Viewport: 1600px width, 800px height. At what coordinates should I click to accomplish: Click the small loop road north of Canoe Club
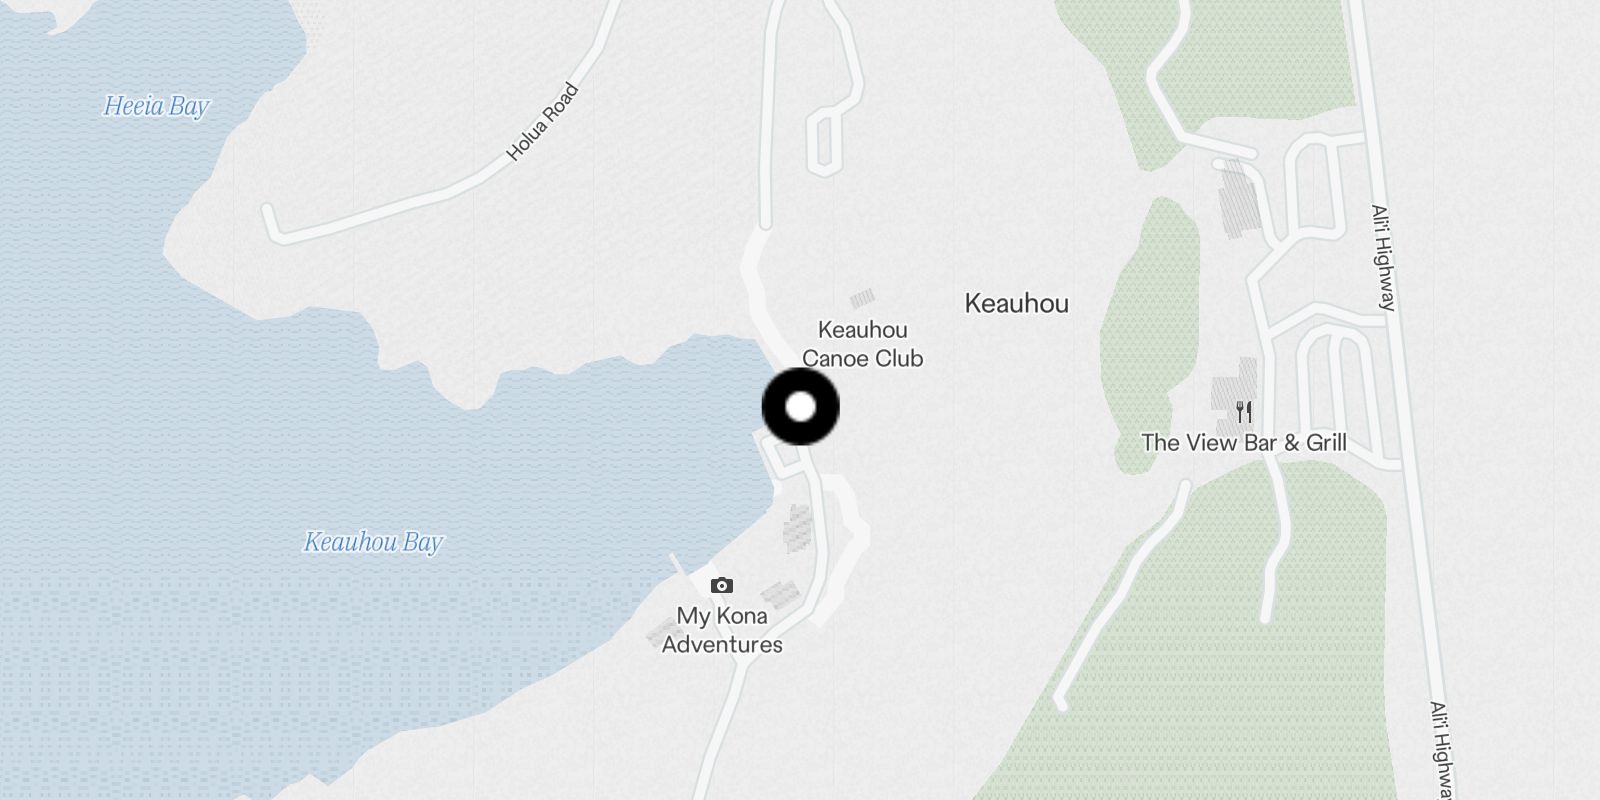[x=824, y=143]
